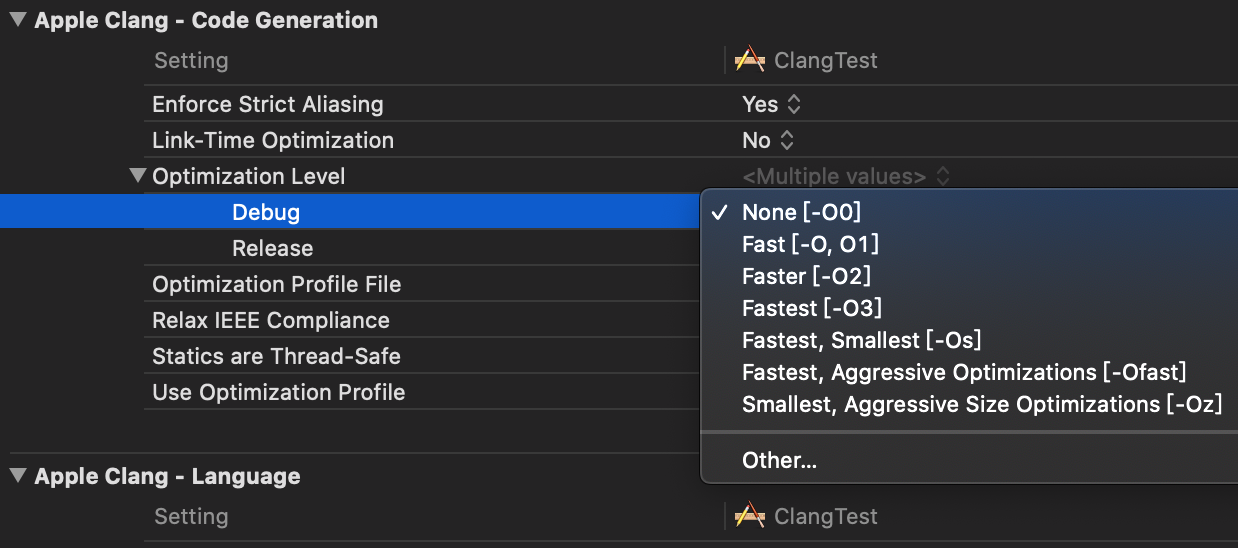Click ClangTest app icon in Code Generation header
Screen dimensions: 1238x548
click(x=750, y=60)
